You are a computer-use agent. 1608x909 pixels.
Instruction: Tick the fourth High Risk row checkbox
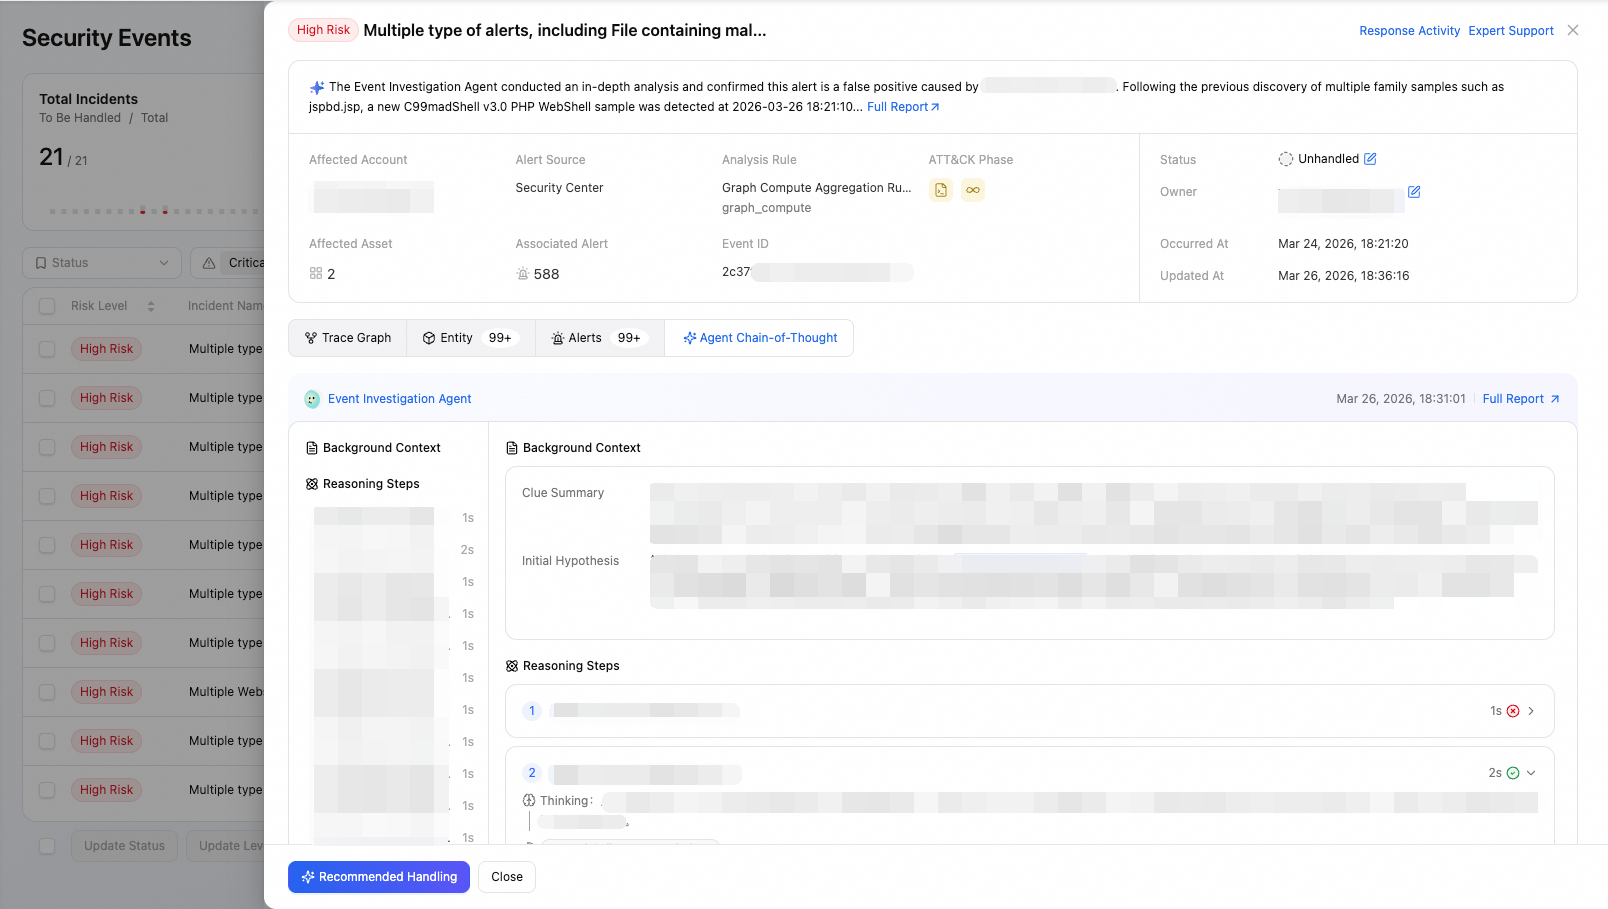tap(47, 496)
